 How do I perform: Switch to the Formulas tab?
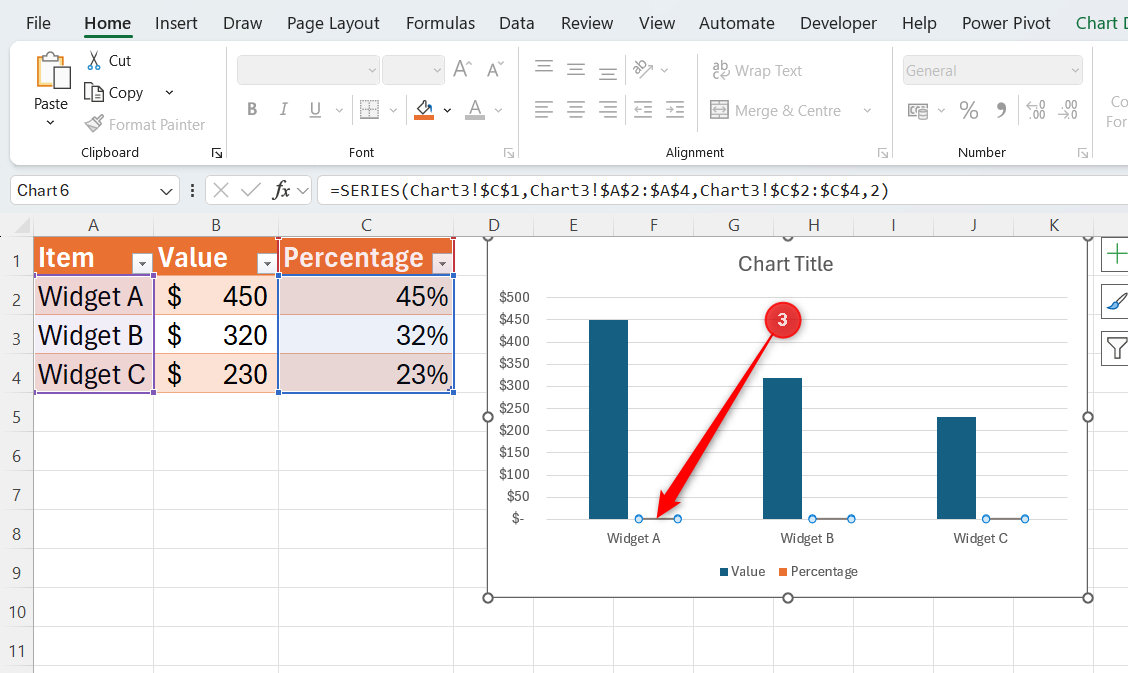coord(440,23)
